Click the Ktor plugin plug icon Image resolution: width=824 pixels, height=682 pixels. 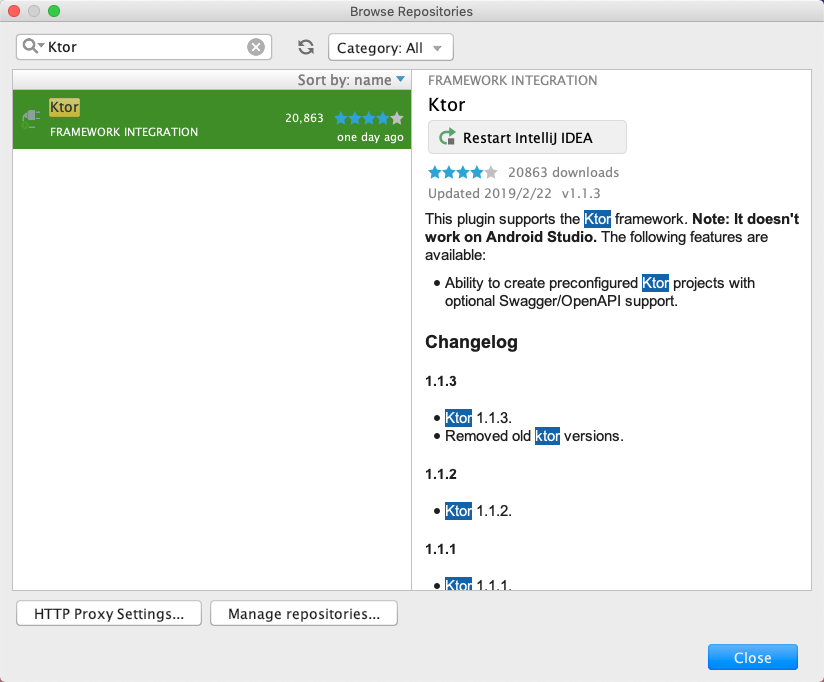30,119
